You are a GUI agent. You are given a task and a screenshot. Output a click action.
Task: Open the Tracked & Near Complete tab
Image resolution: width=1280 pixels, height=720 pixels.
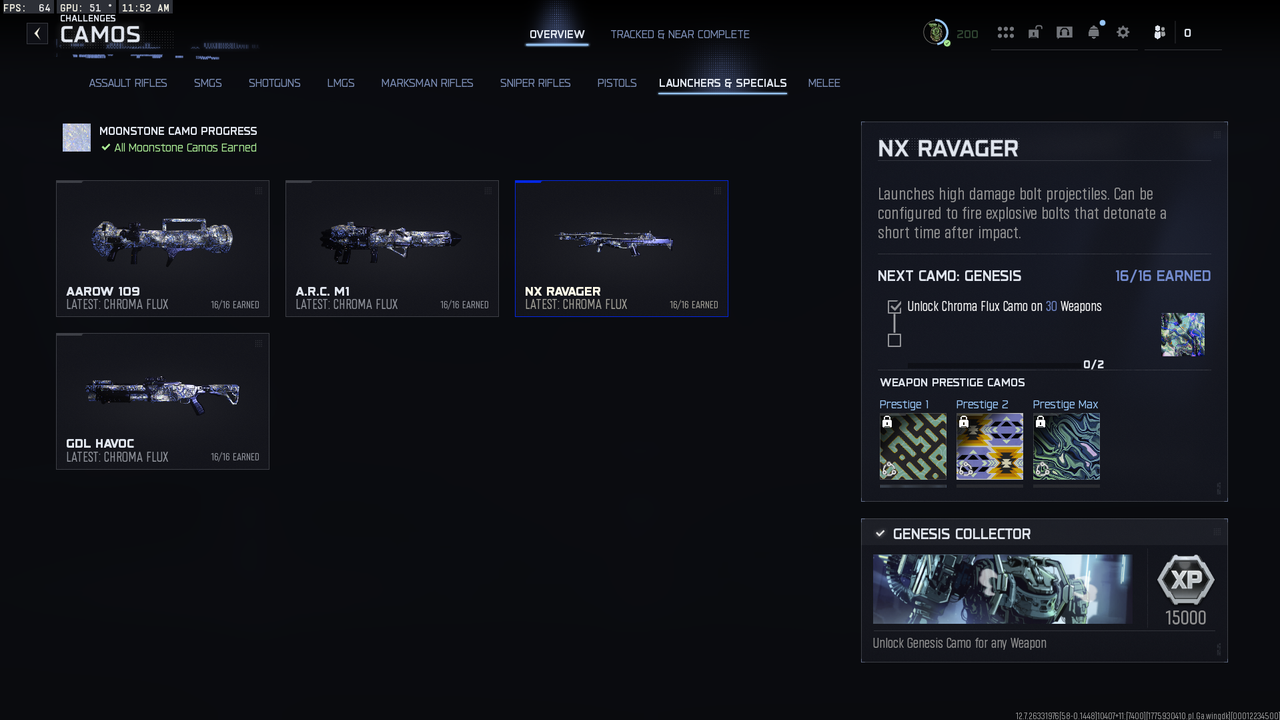point(680,34)
